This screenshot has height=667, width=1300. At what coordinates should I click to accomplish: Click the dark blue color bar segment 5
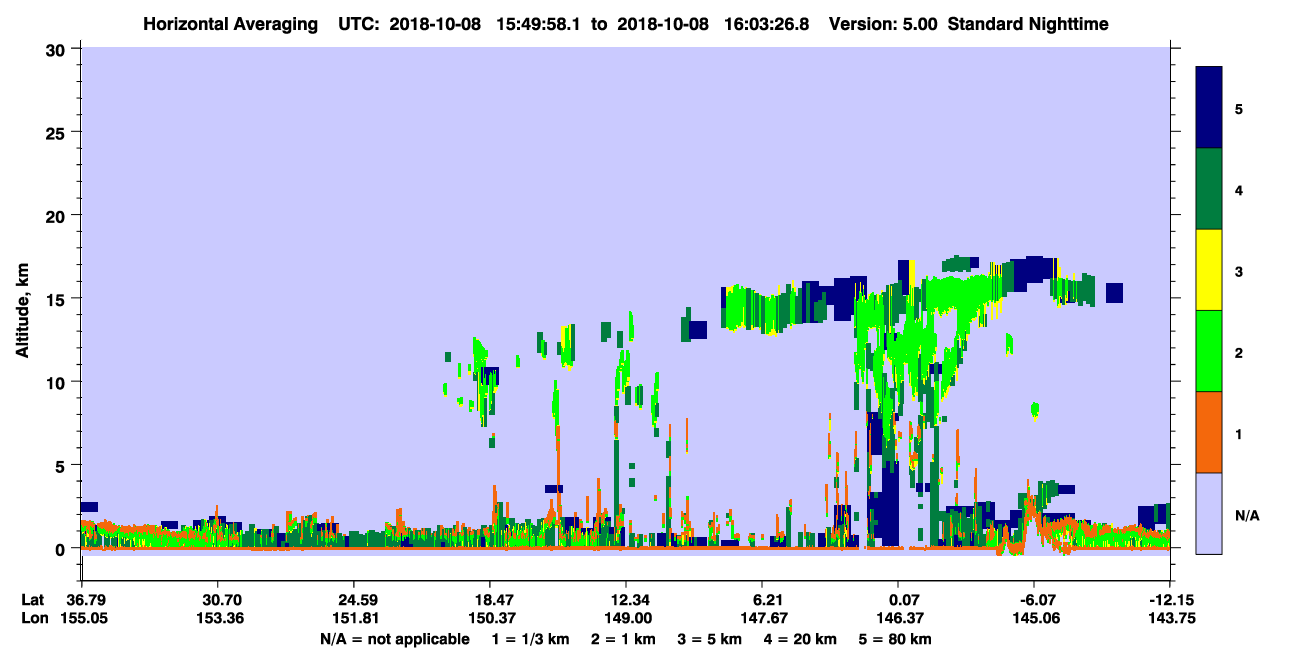(1209, 108)
